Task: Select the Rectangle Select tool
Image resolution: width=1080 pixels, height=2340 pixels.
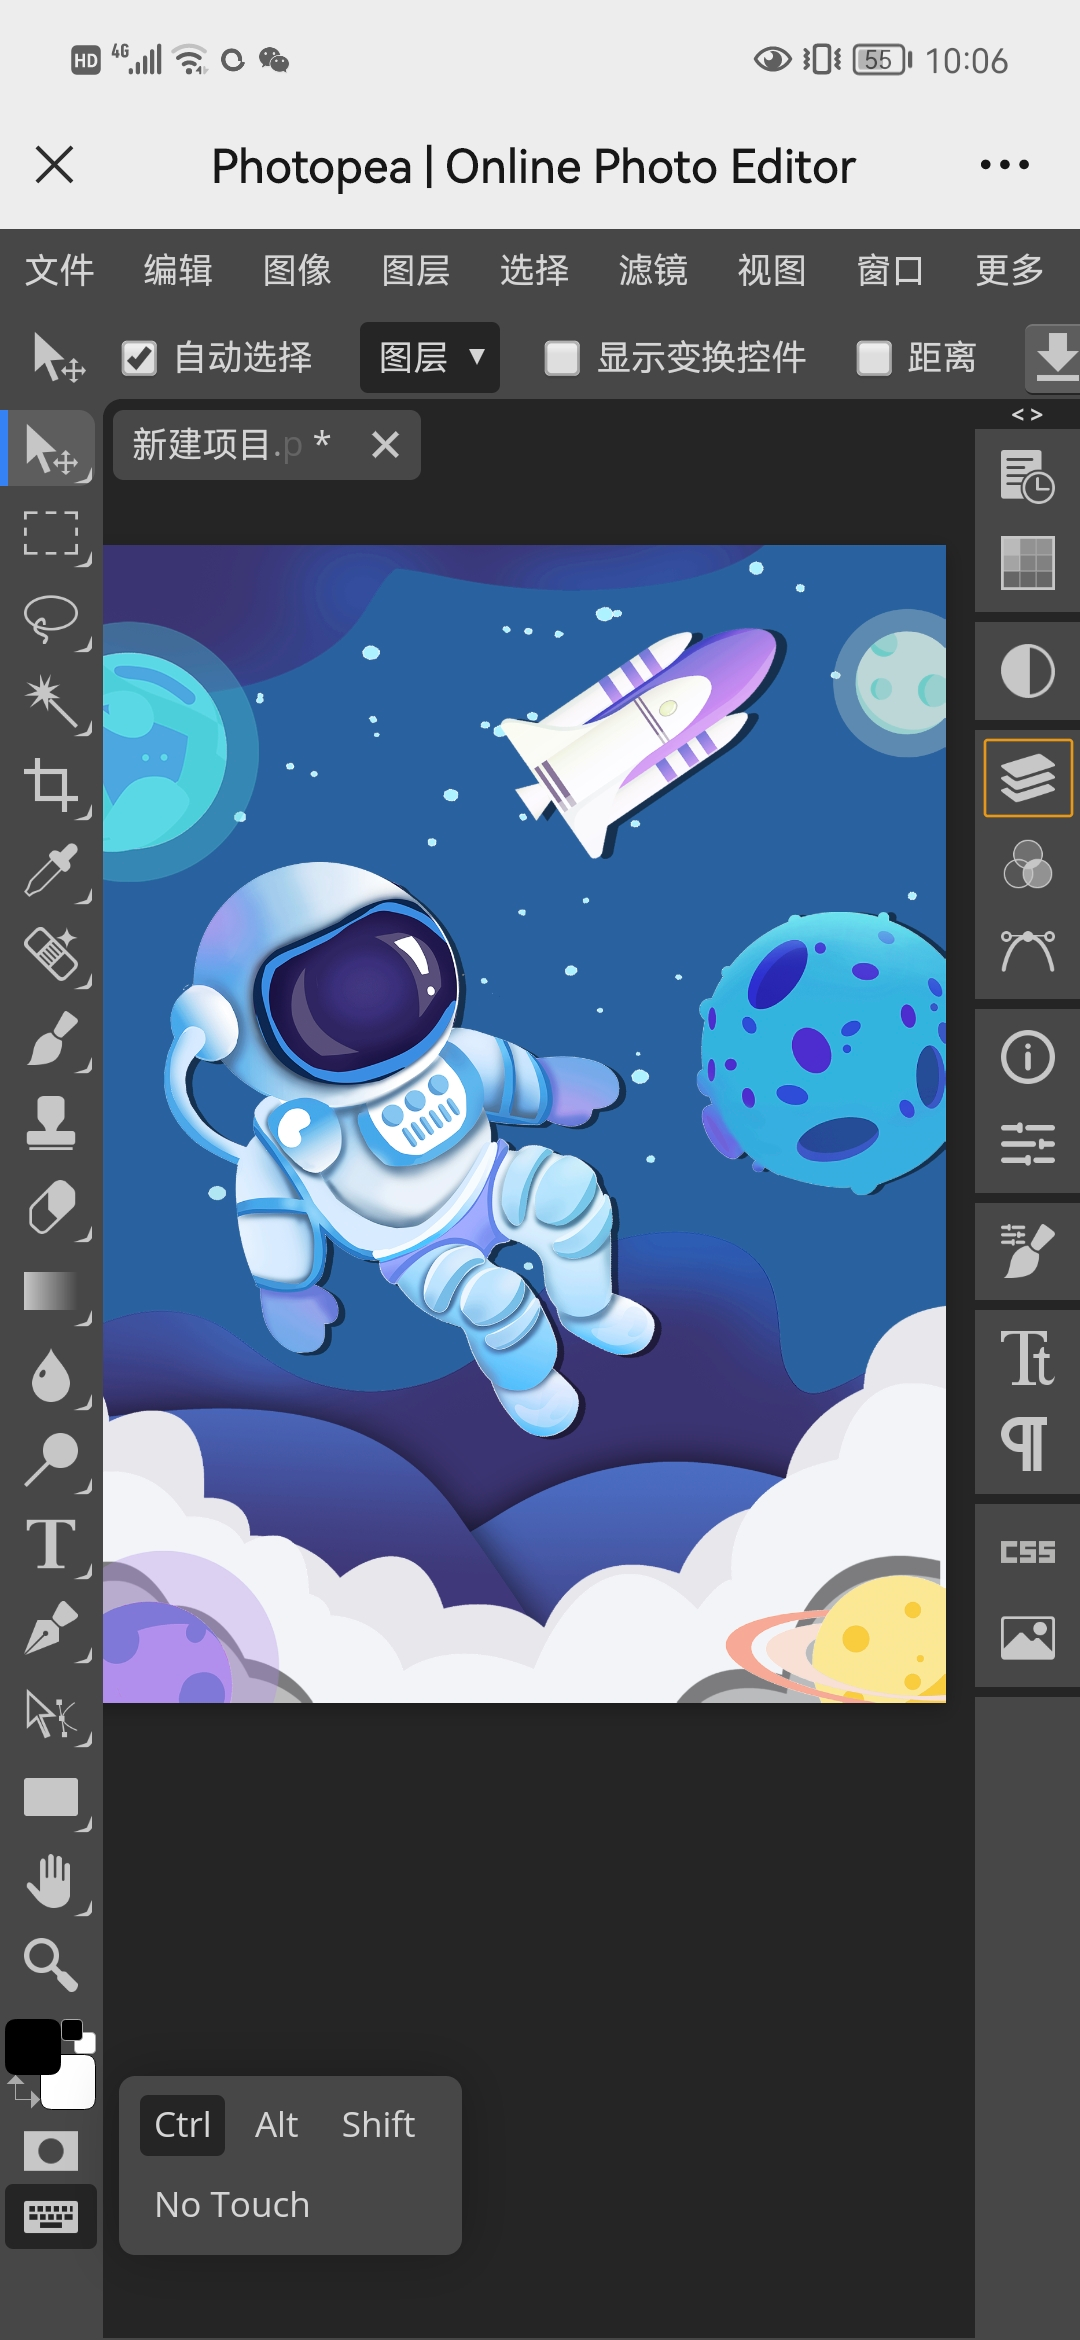Action: point(51,533)
